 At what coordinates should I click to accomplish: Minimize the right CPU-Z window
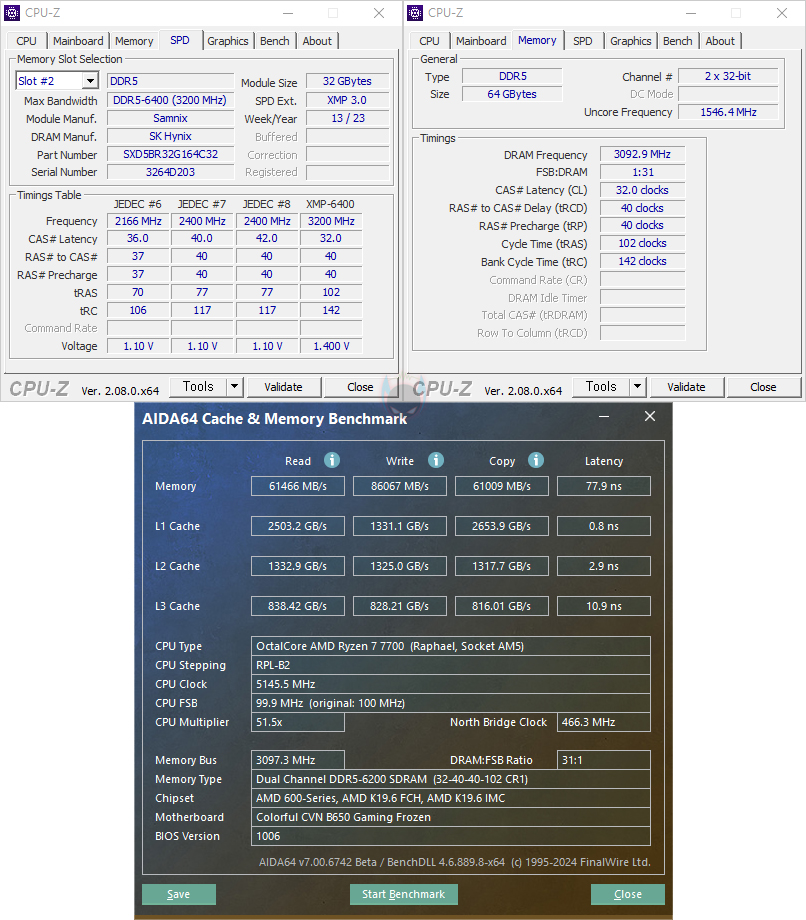tap(690, 13)
